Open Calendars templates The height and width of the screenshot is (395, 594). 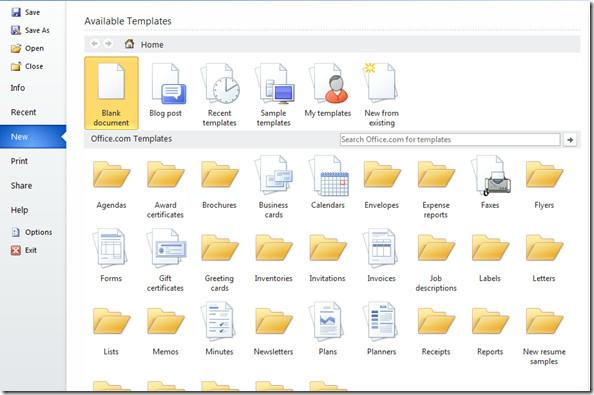[328, 183]
